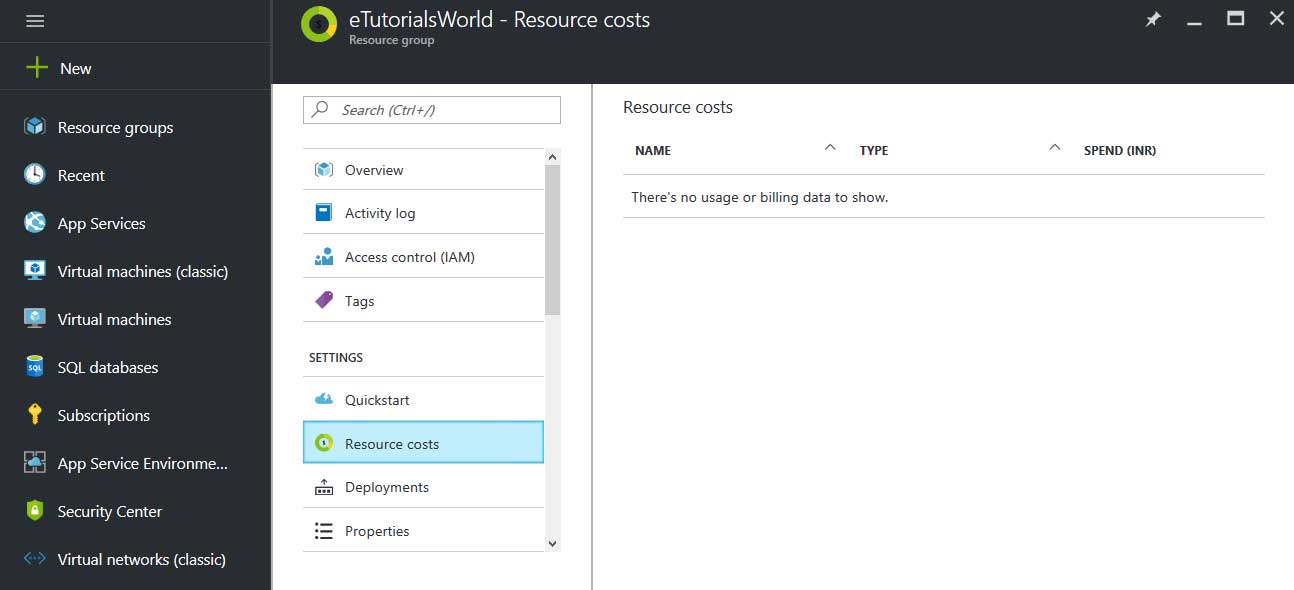Viewport: 1294px width, 590px height.
Task: Open Security Center shield icon
Action: click(35, 511)
